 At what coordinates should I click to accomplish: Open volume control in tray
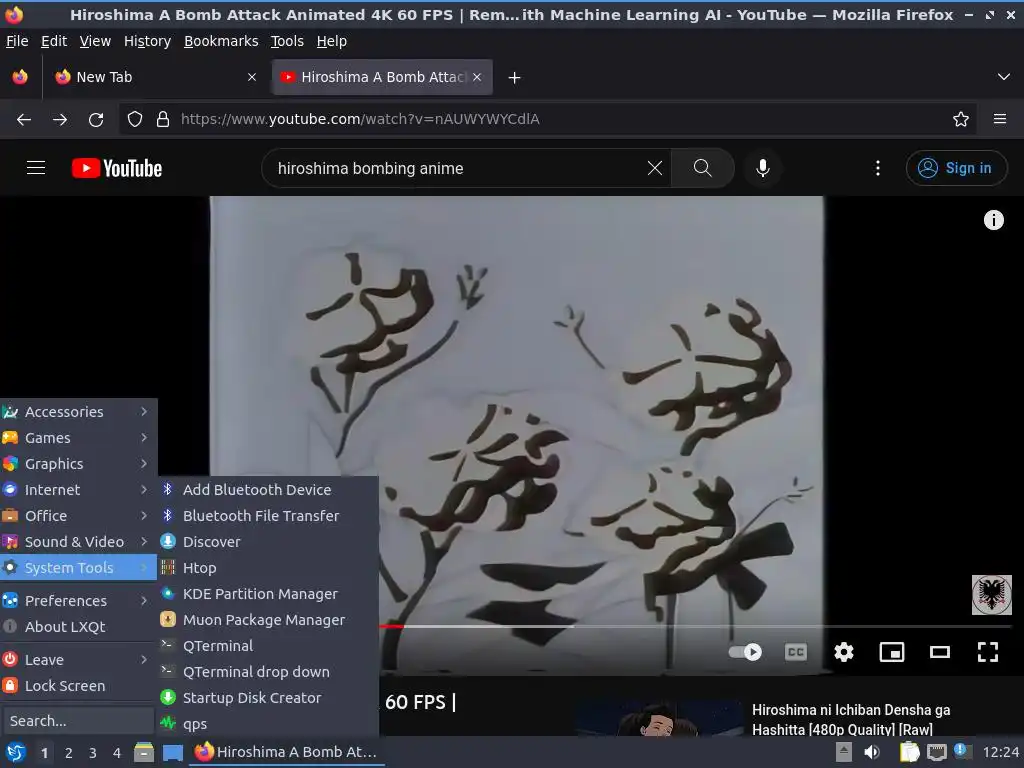[871, 752]
